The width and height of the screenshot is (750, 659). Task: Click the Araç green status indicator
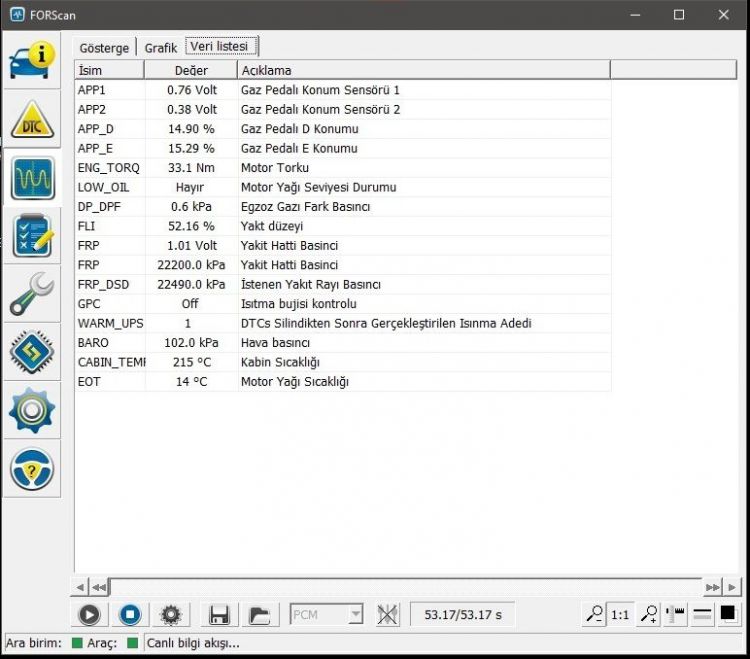point(132,643)
